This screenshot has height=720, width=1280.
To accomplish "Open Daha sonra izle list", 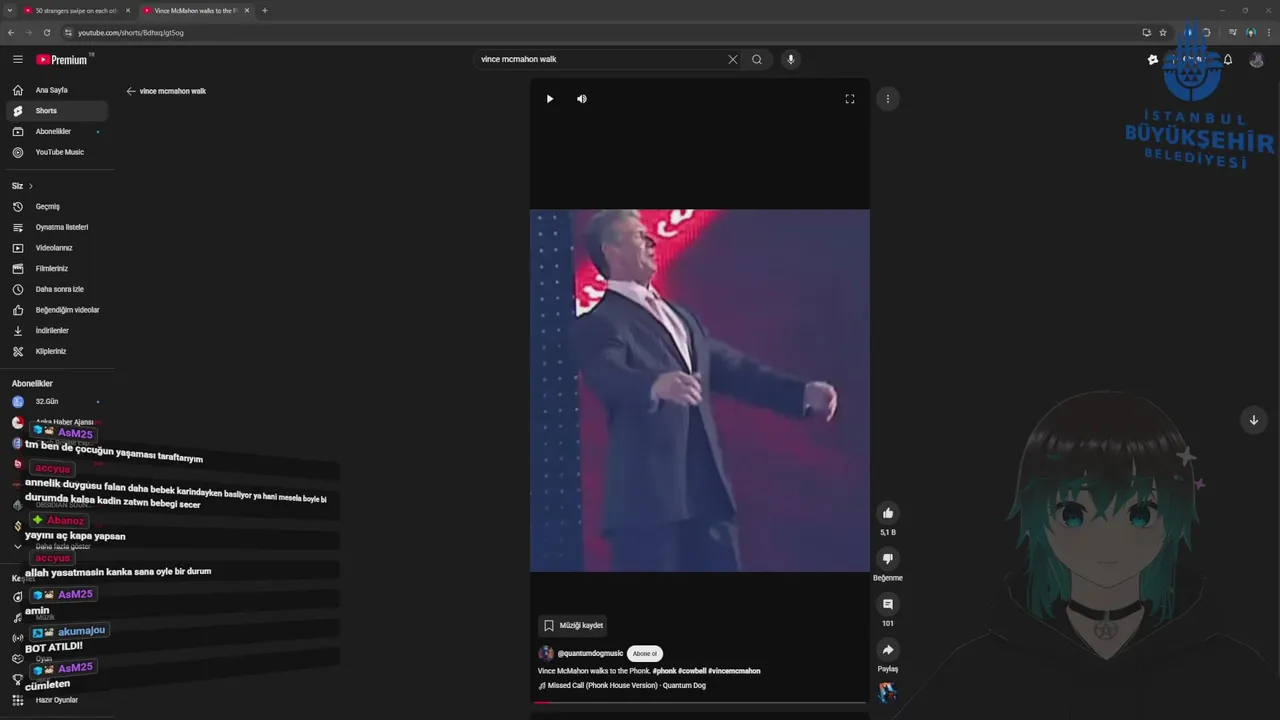I will point(57,289).
